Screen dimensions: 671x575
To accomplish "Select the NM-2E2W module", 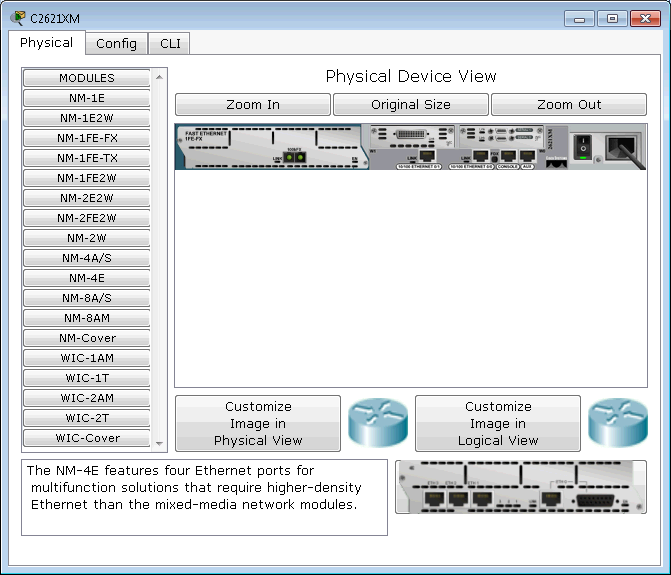I will pyautogui.click(x=87, y=198).
